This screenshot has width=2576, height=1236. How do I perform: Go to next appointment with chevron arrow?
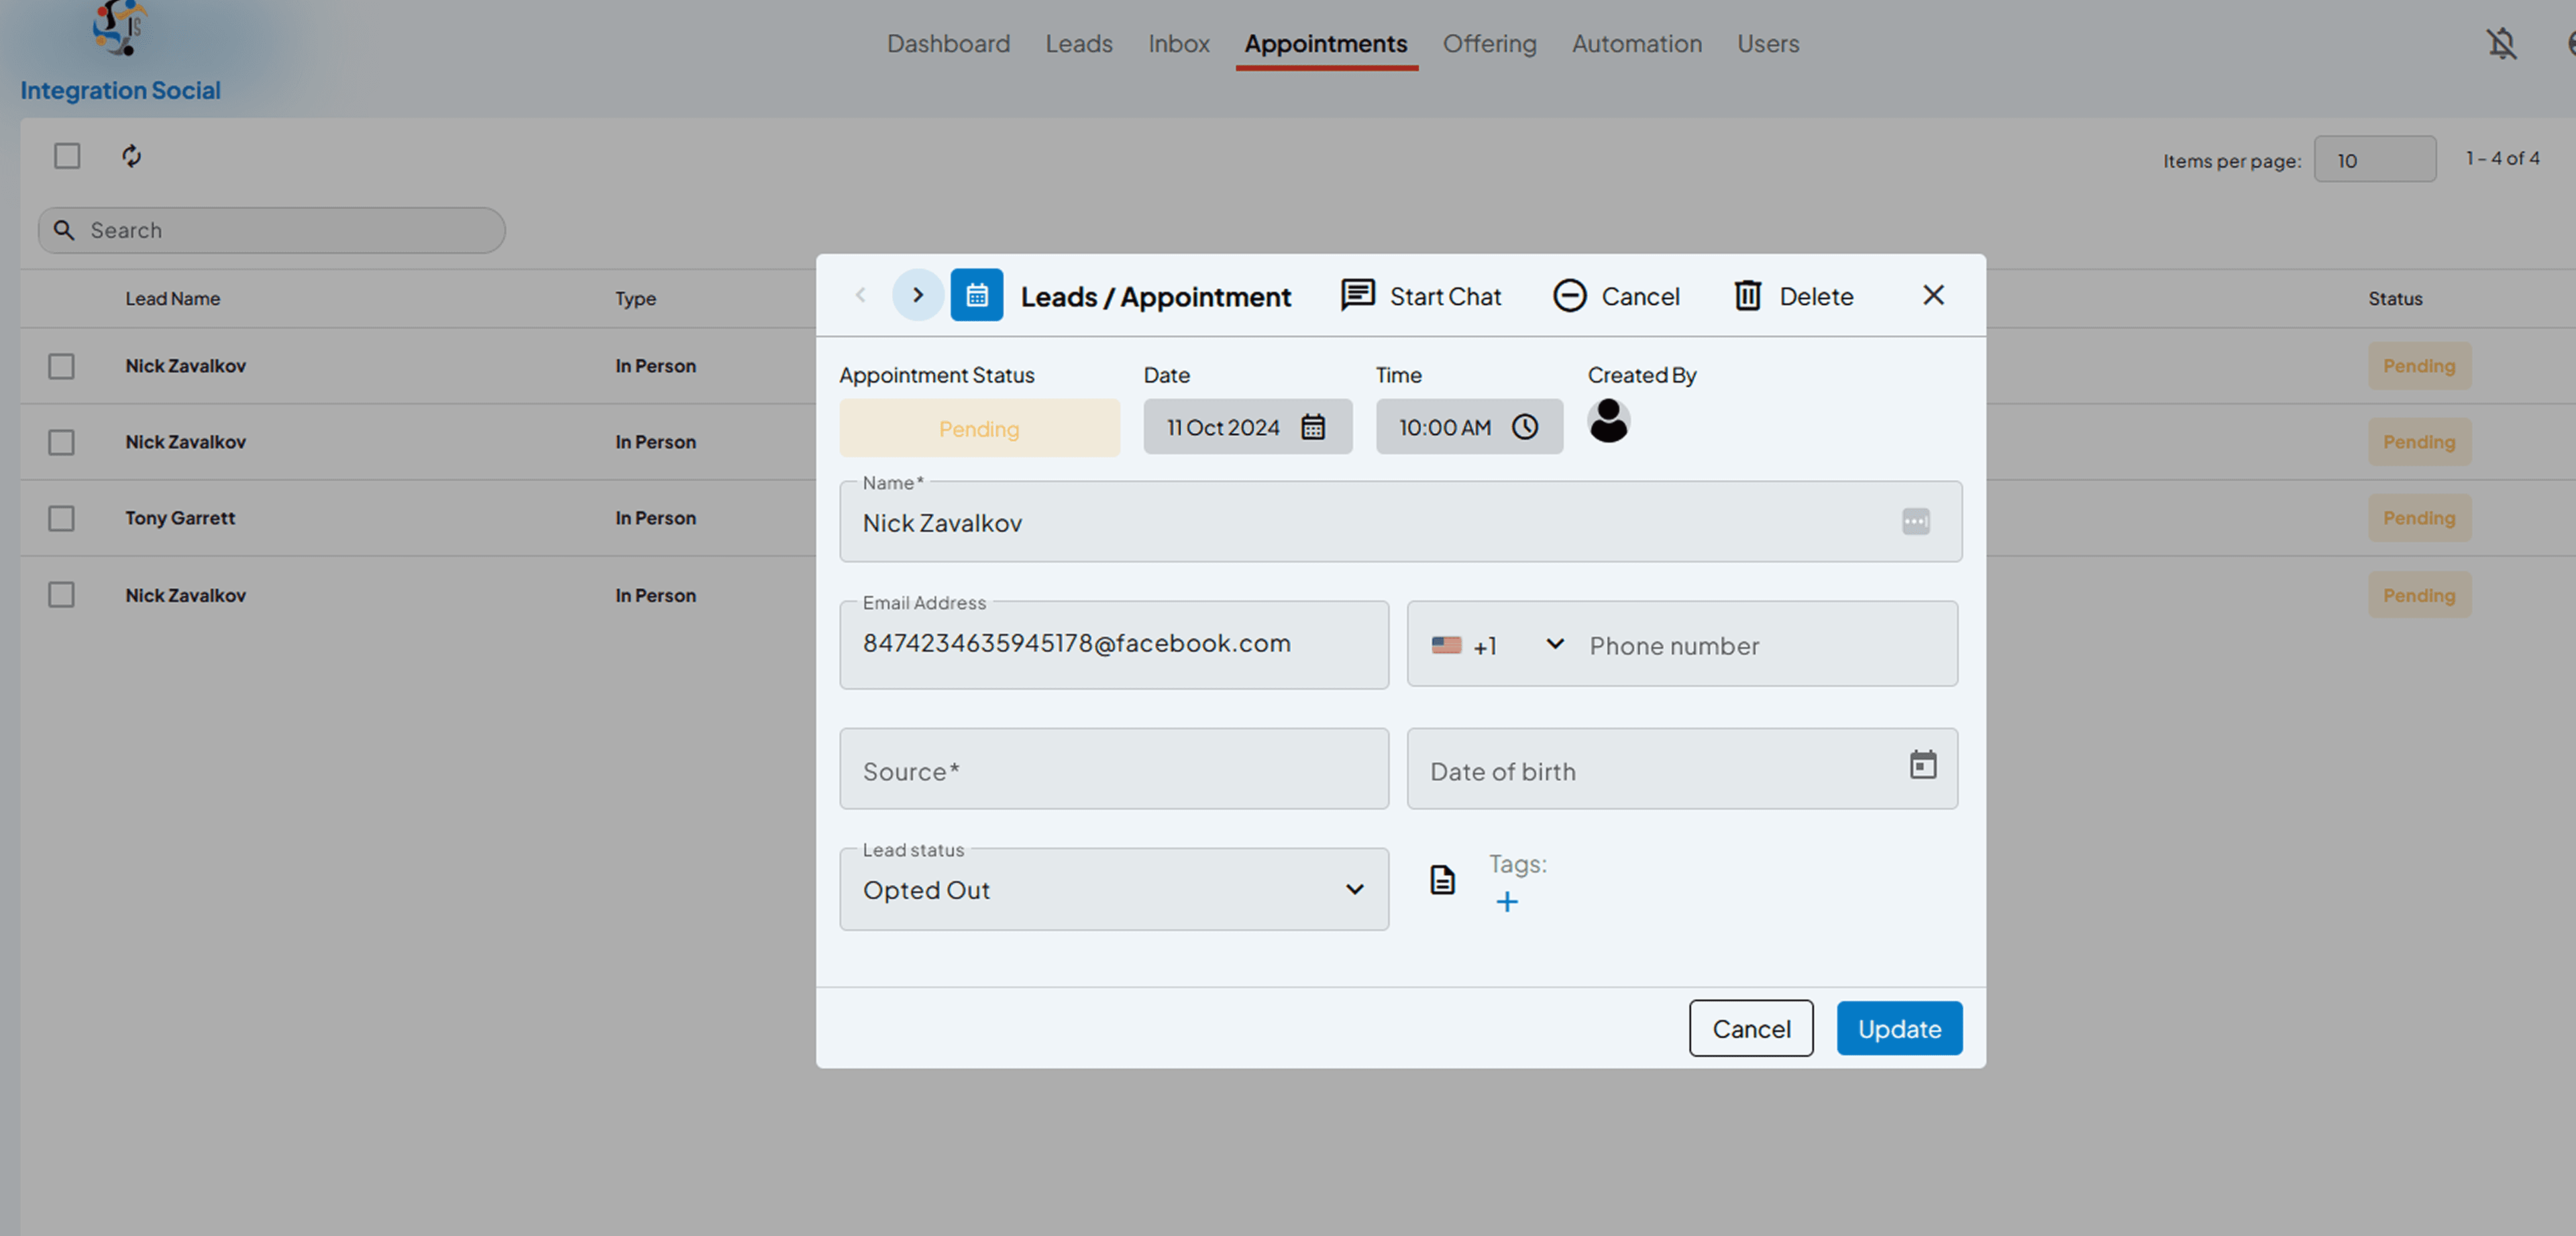tap(917, 295)
